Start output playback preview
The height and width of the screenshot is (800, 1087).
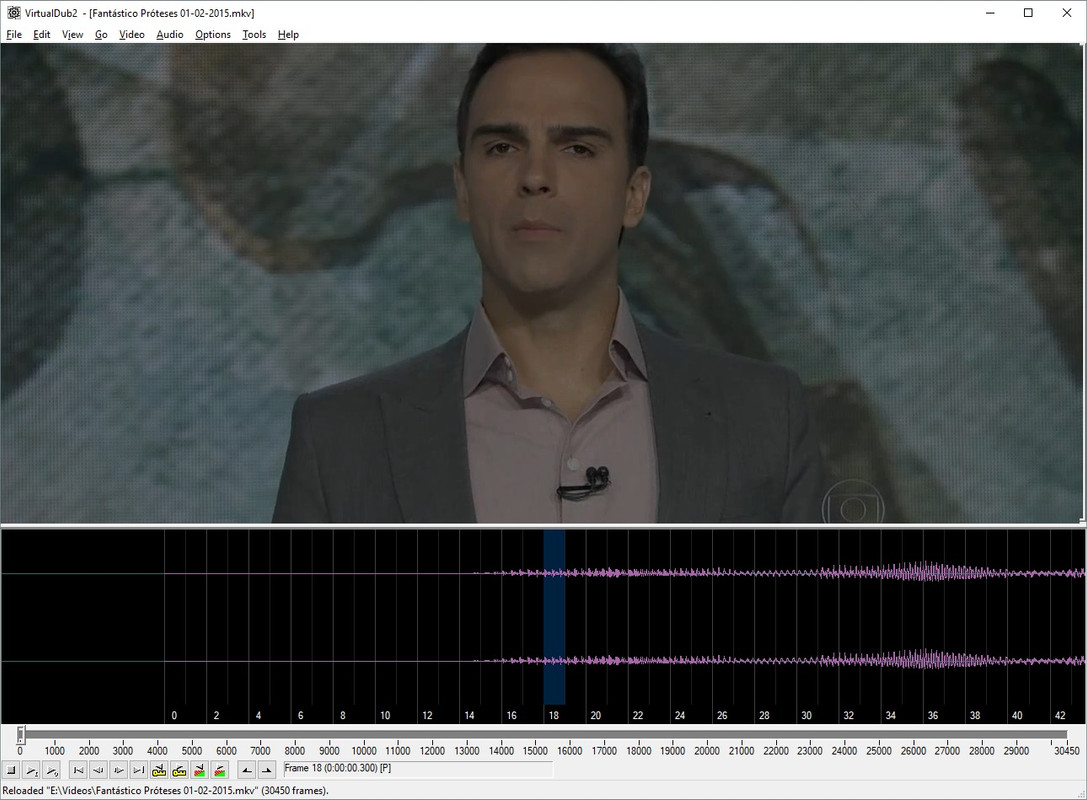click(x=51, y=770)
